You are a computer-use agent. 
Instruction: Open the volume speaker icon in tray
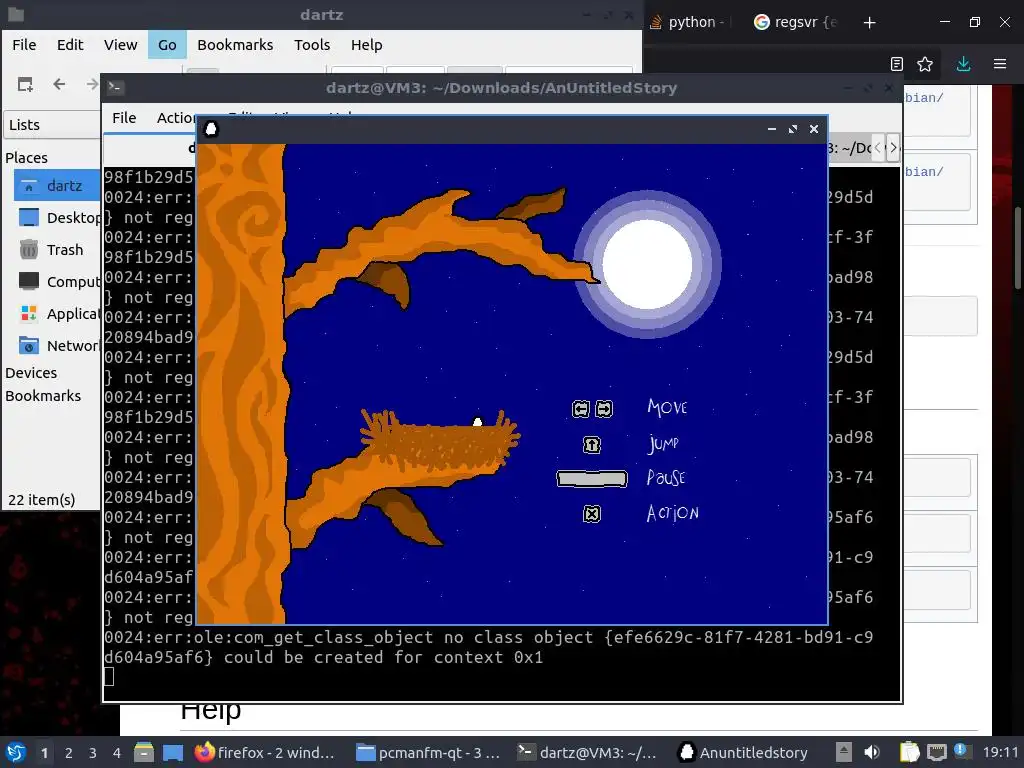[x=872, y=752]
